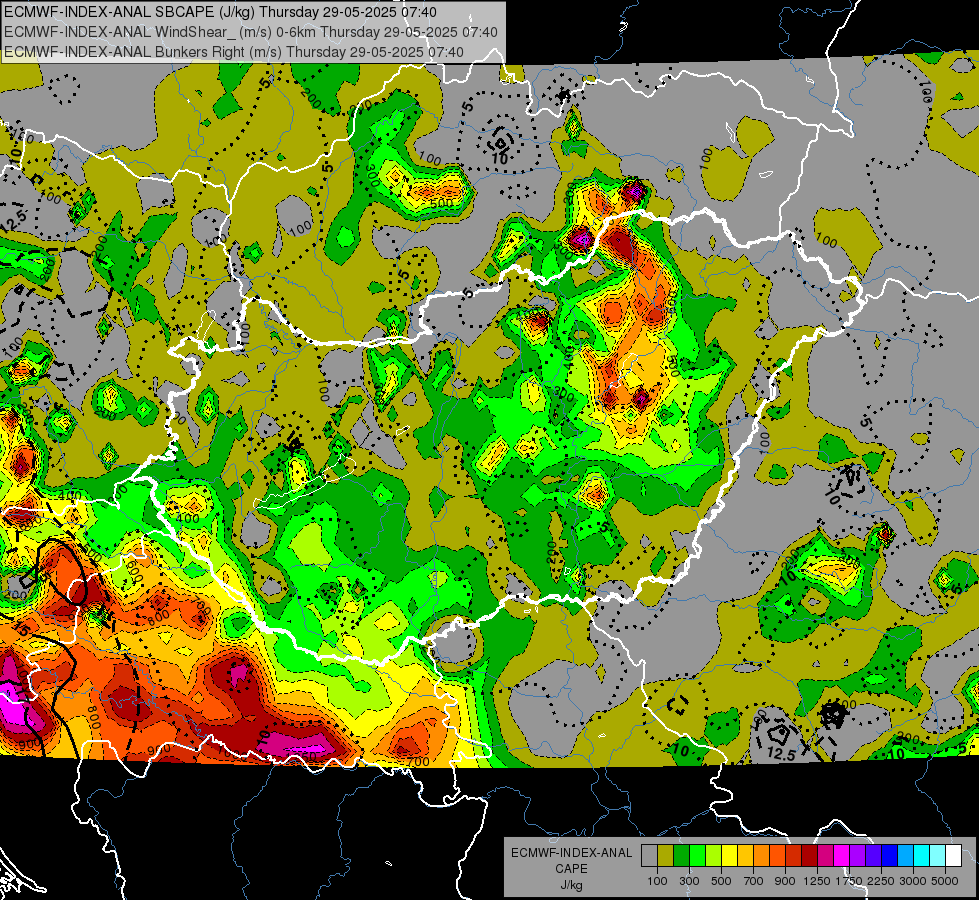Click the Bunkers Right (m/s) header line
Viewport: 979px width, 900px height.
[x=234, y=52]
